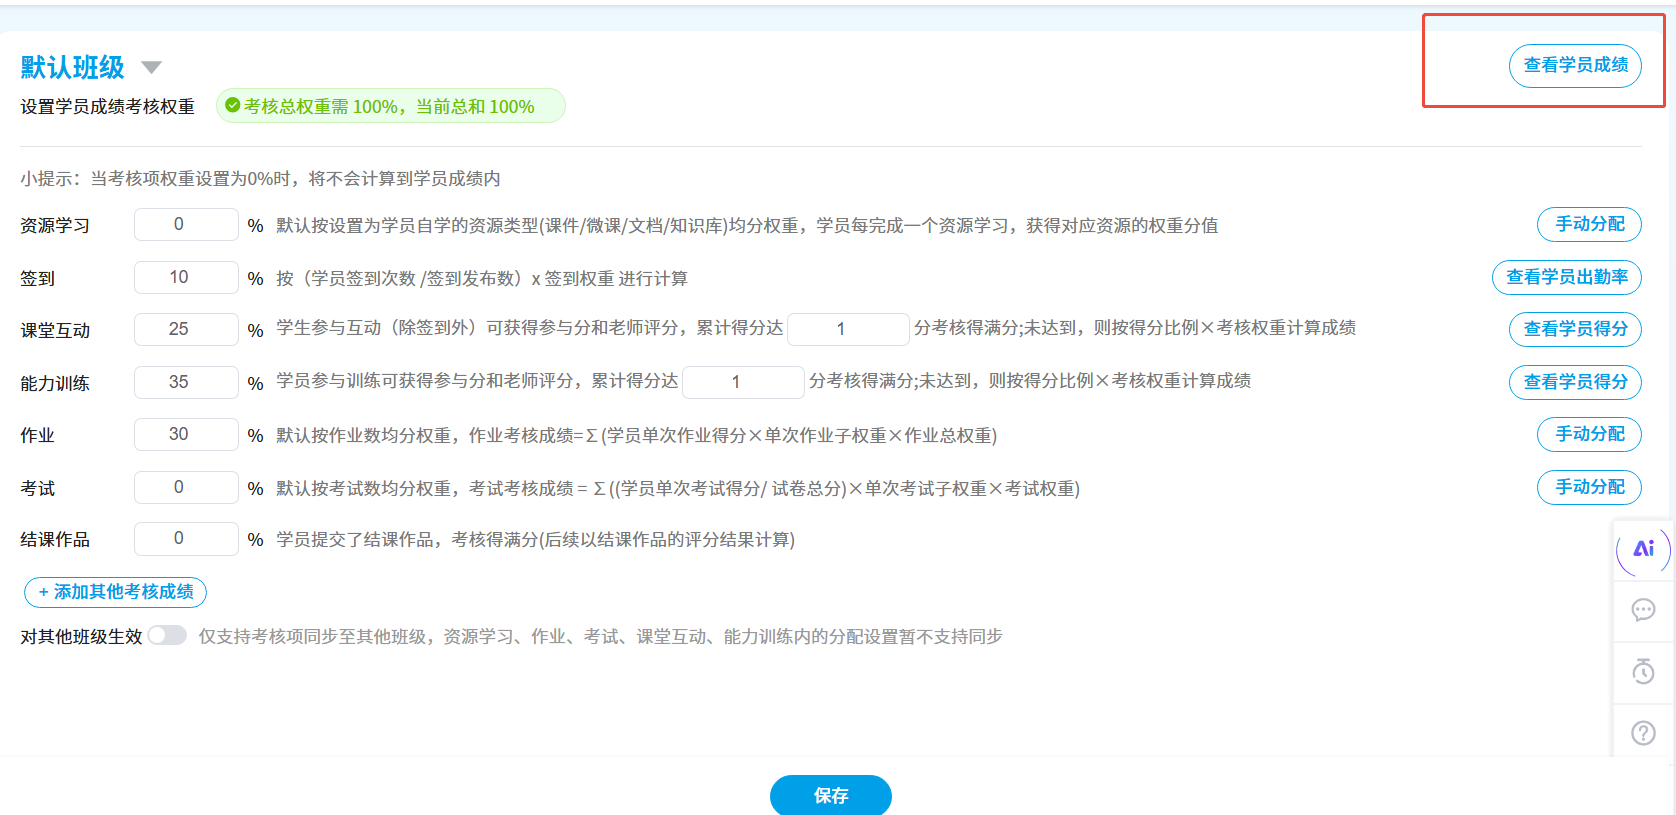Click the 资源学习 row label
This screenshot has height=815, width=1676.
(x=55, y=225)
